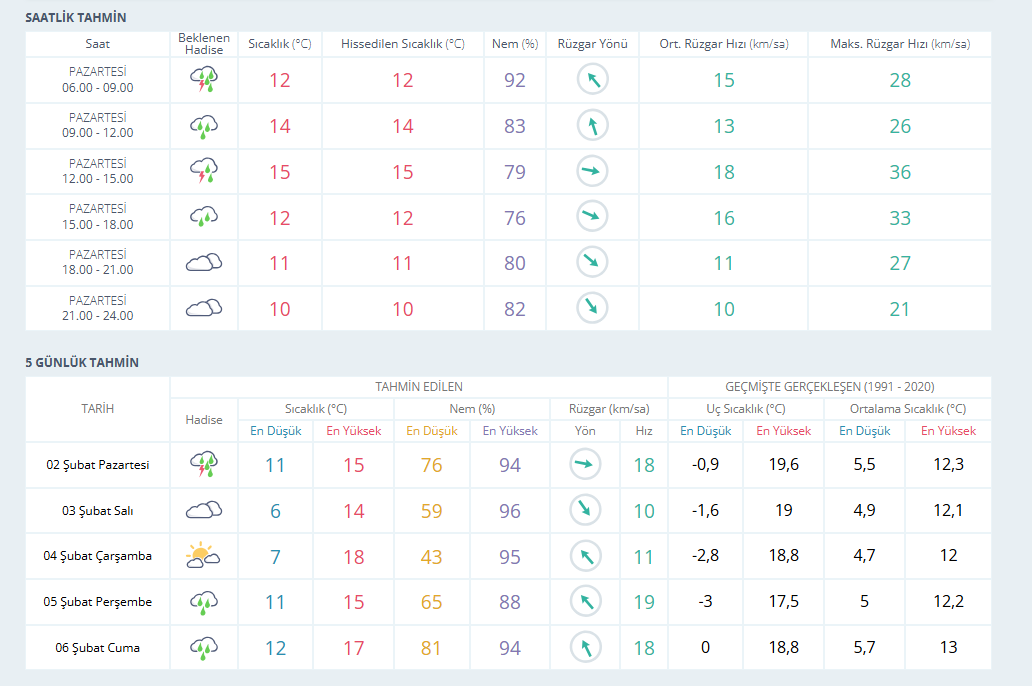Click the rain icon for 06 Şubat Cuma
Image resolution: width=1032 pixels, height=686 pixels.
pos(204,648)
